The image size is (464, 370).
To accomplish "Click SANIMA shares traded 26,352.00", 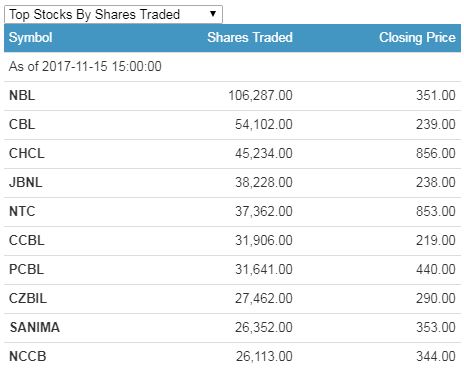I will click(x=264, y=327).
